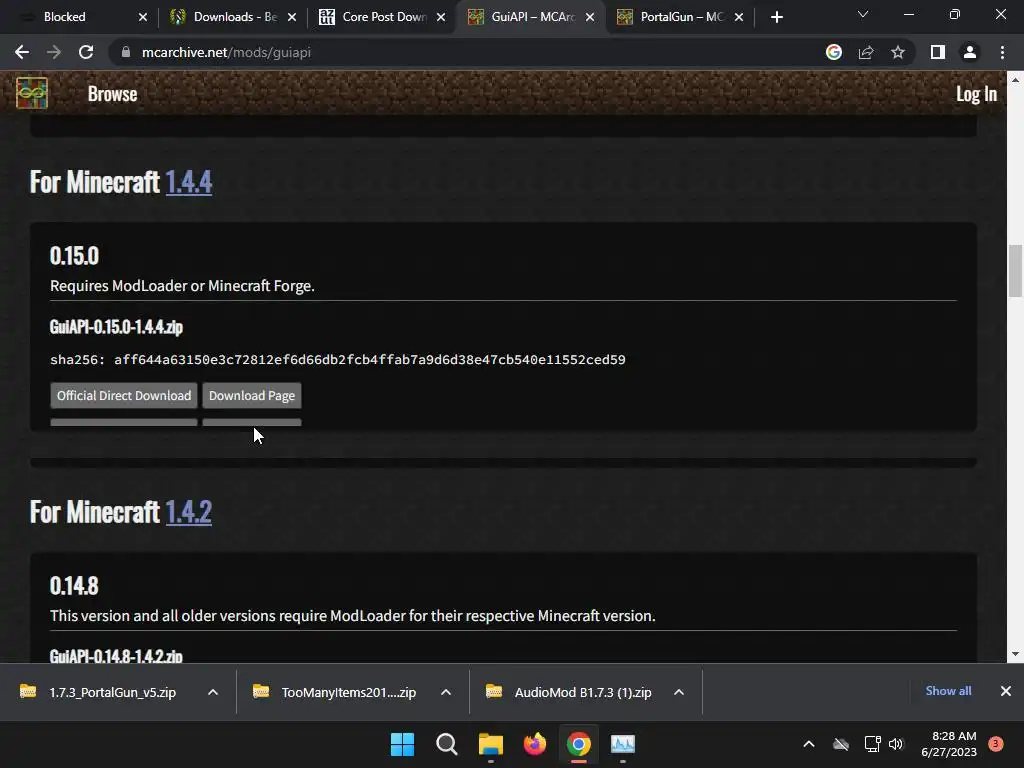The height and width of the screenshot is (768, 1024).
Task: Open File Explorer from taskbar
Action: tap(490, 744)
